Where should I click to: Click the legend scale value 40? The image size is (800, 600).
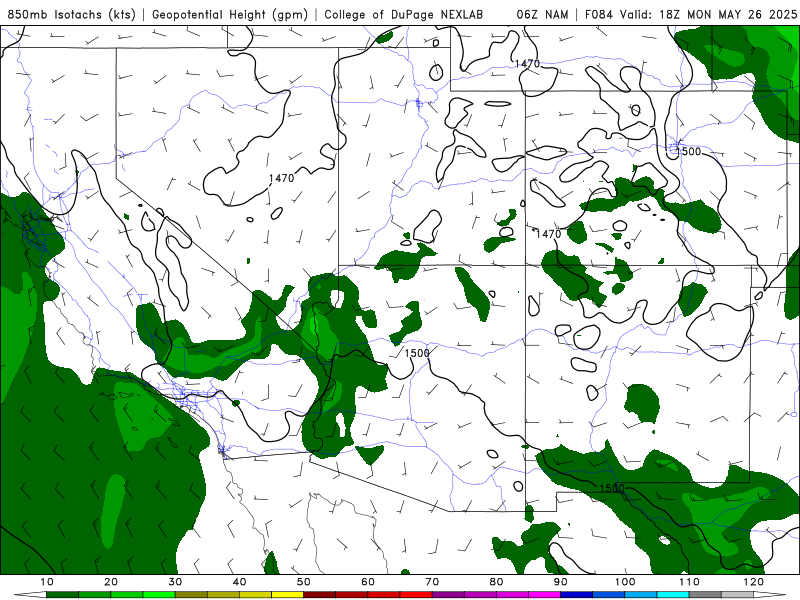(239, 582)
